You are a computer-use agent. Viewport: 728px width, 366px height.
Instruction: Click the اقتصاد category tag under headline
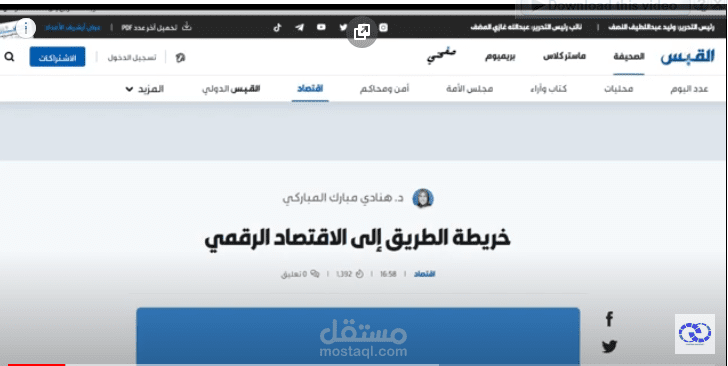[x=424, y=274]
